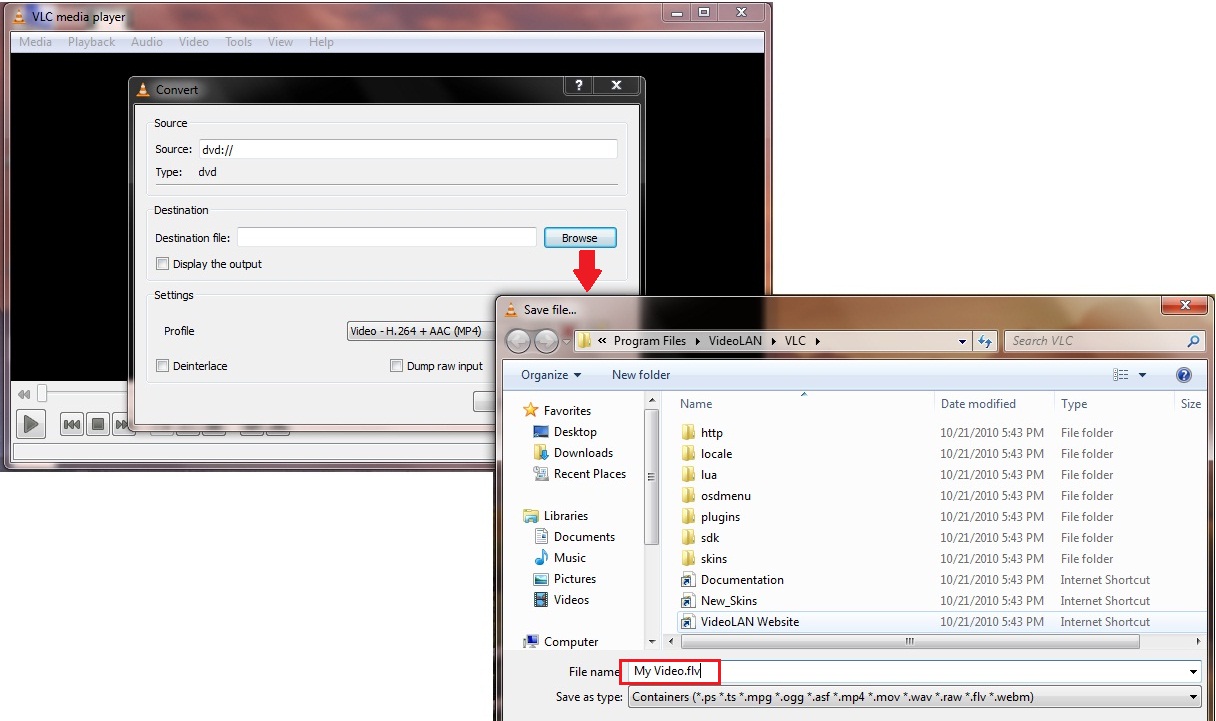Open the Video menu
Image resolution: width=1216 pixels, height=721 pixels.
[x=194, y=42]
